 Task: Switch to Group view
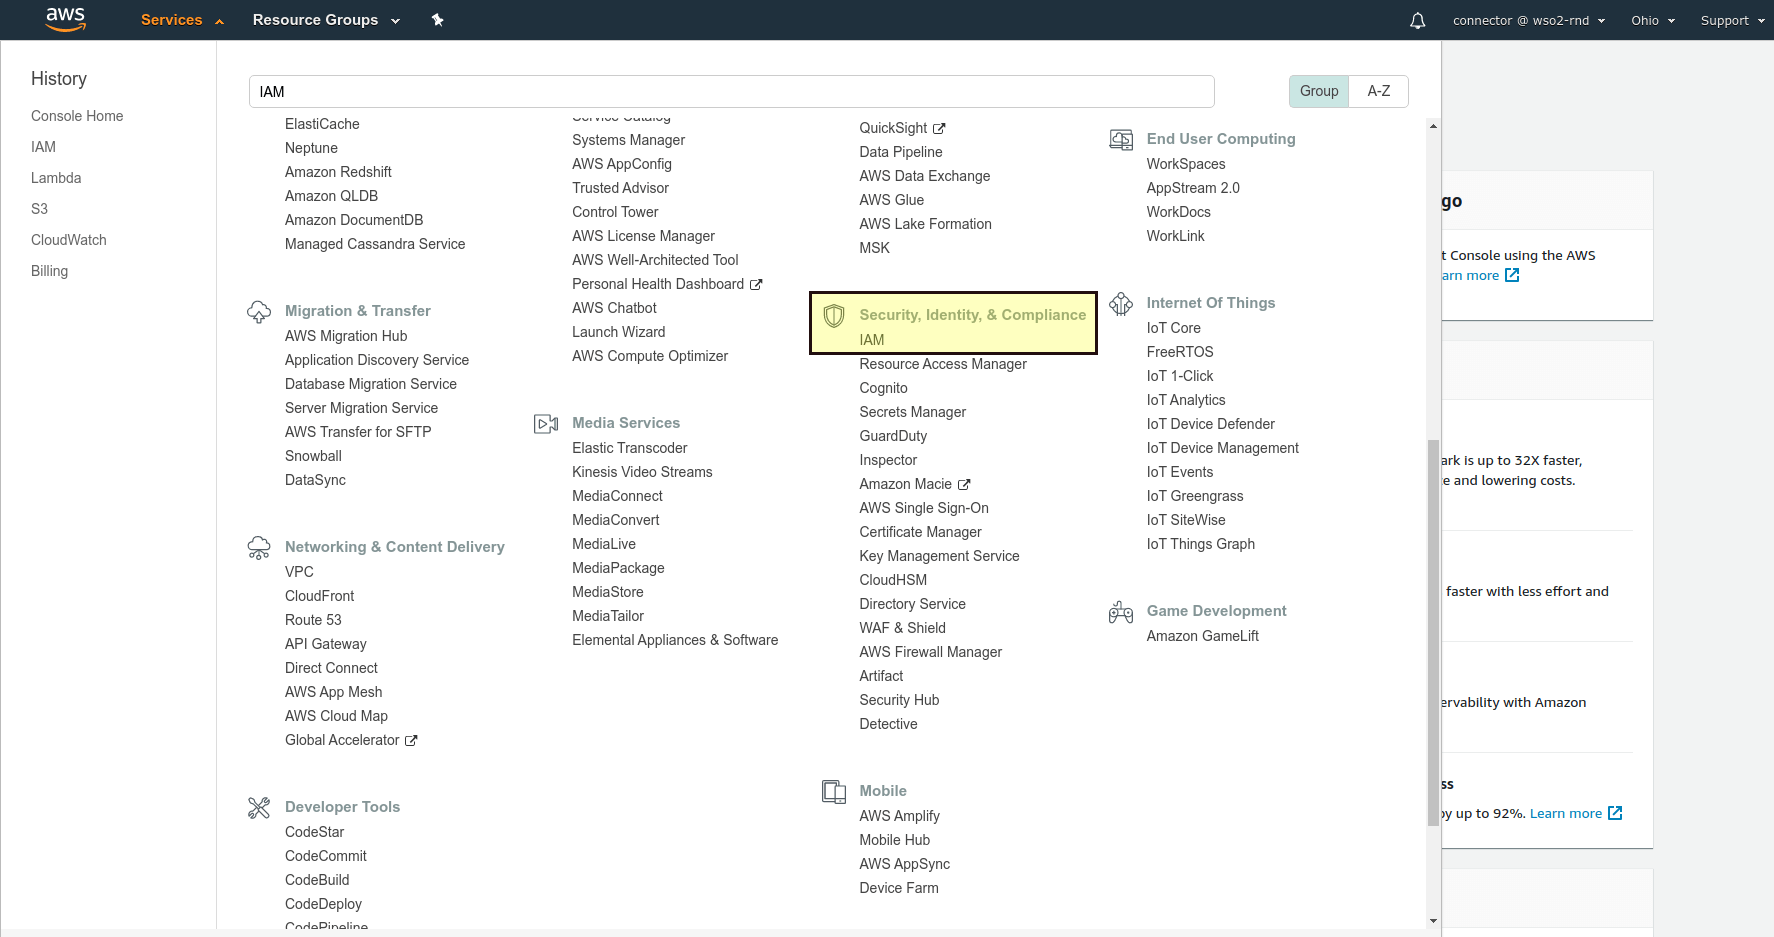tap(1319, 91)
